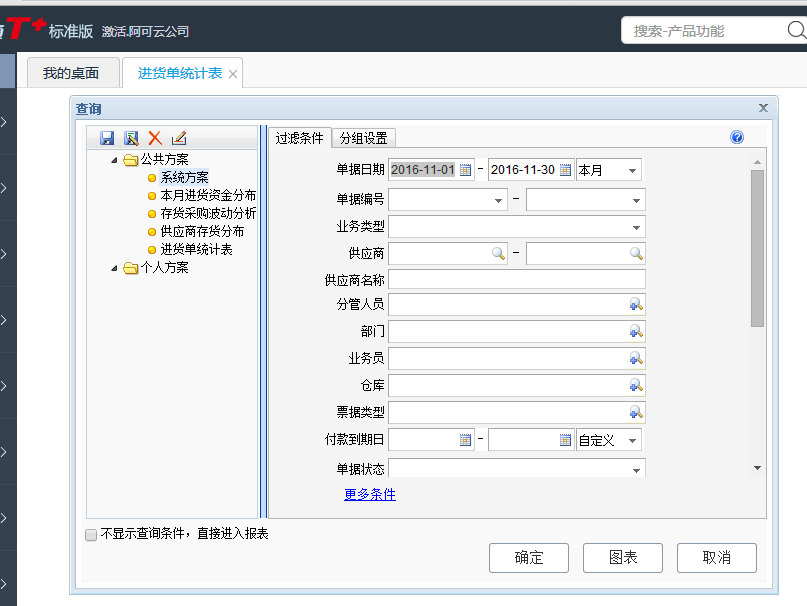Select the 进货单统计表 tab
The width and height of the screenshot is (807, 606).
(180, 73)
